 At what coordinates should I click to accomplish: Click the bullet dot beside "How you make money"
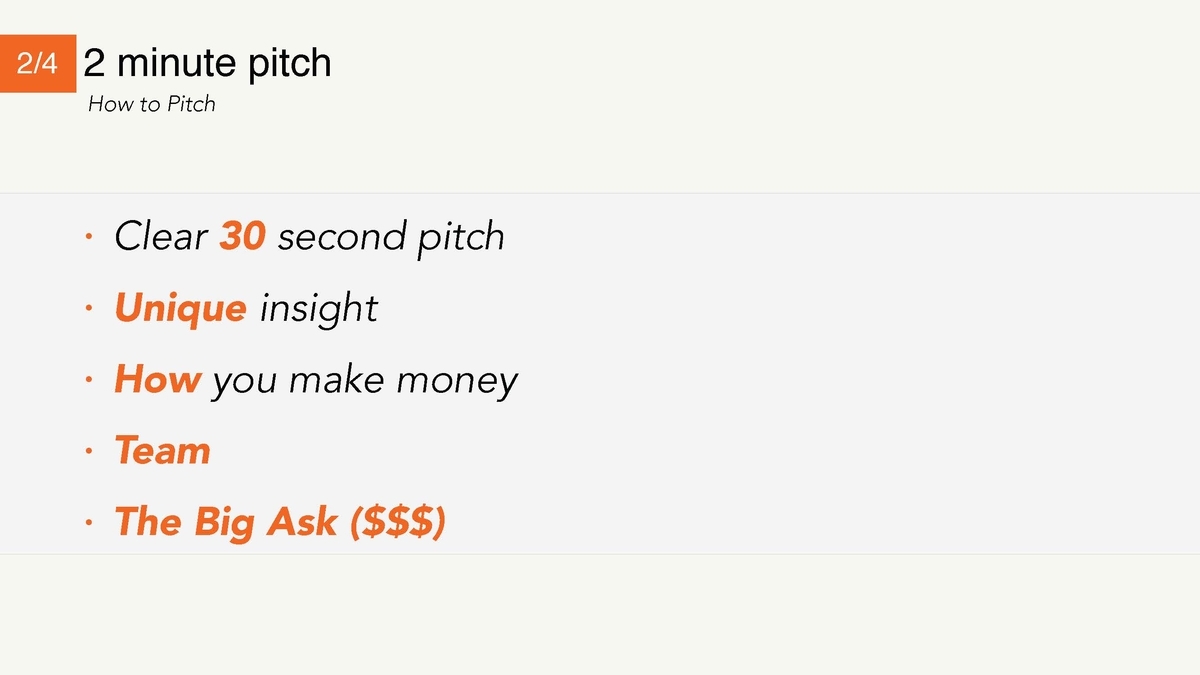(x=89, y=381)
